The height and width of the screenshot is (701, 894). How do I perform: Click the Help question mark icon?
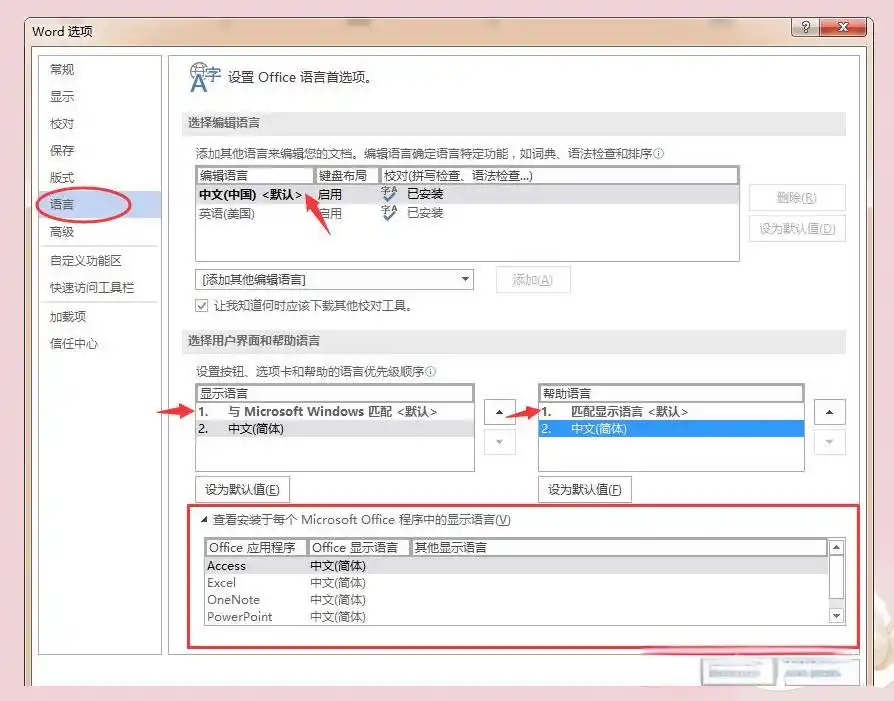pyautogui.click(x=806, y=28)
